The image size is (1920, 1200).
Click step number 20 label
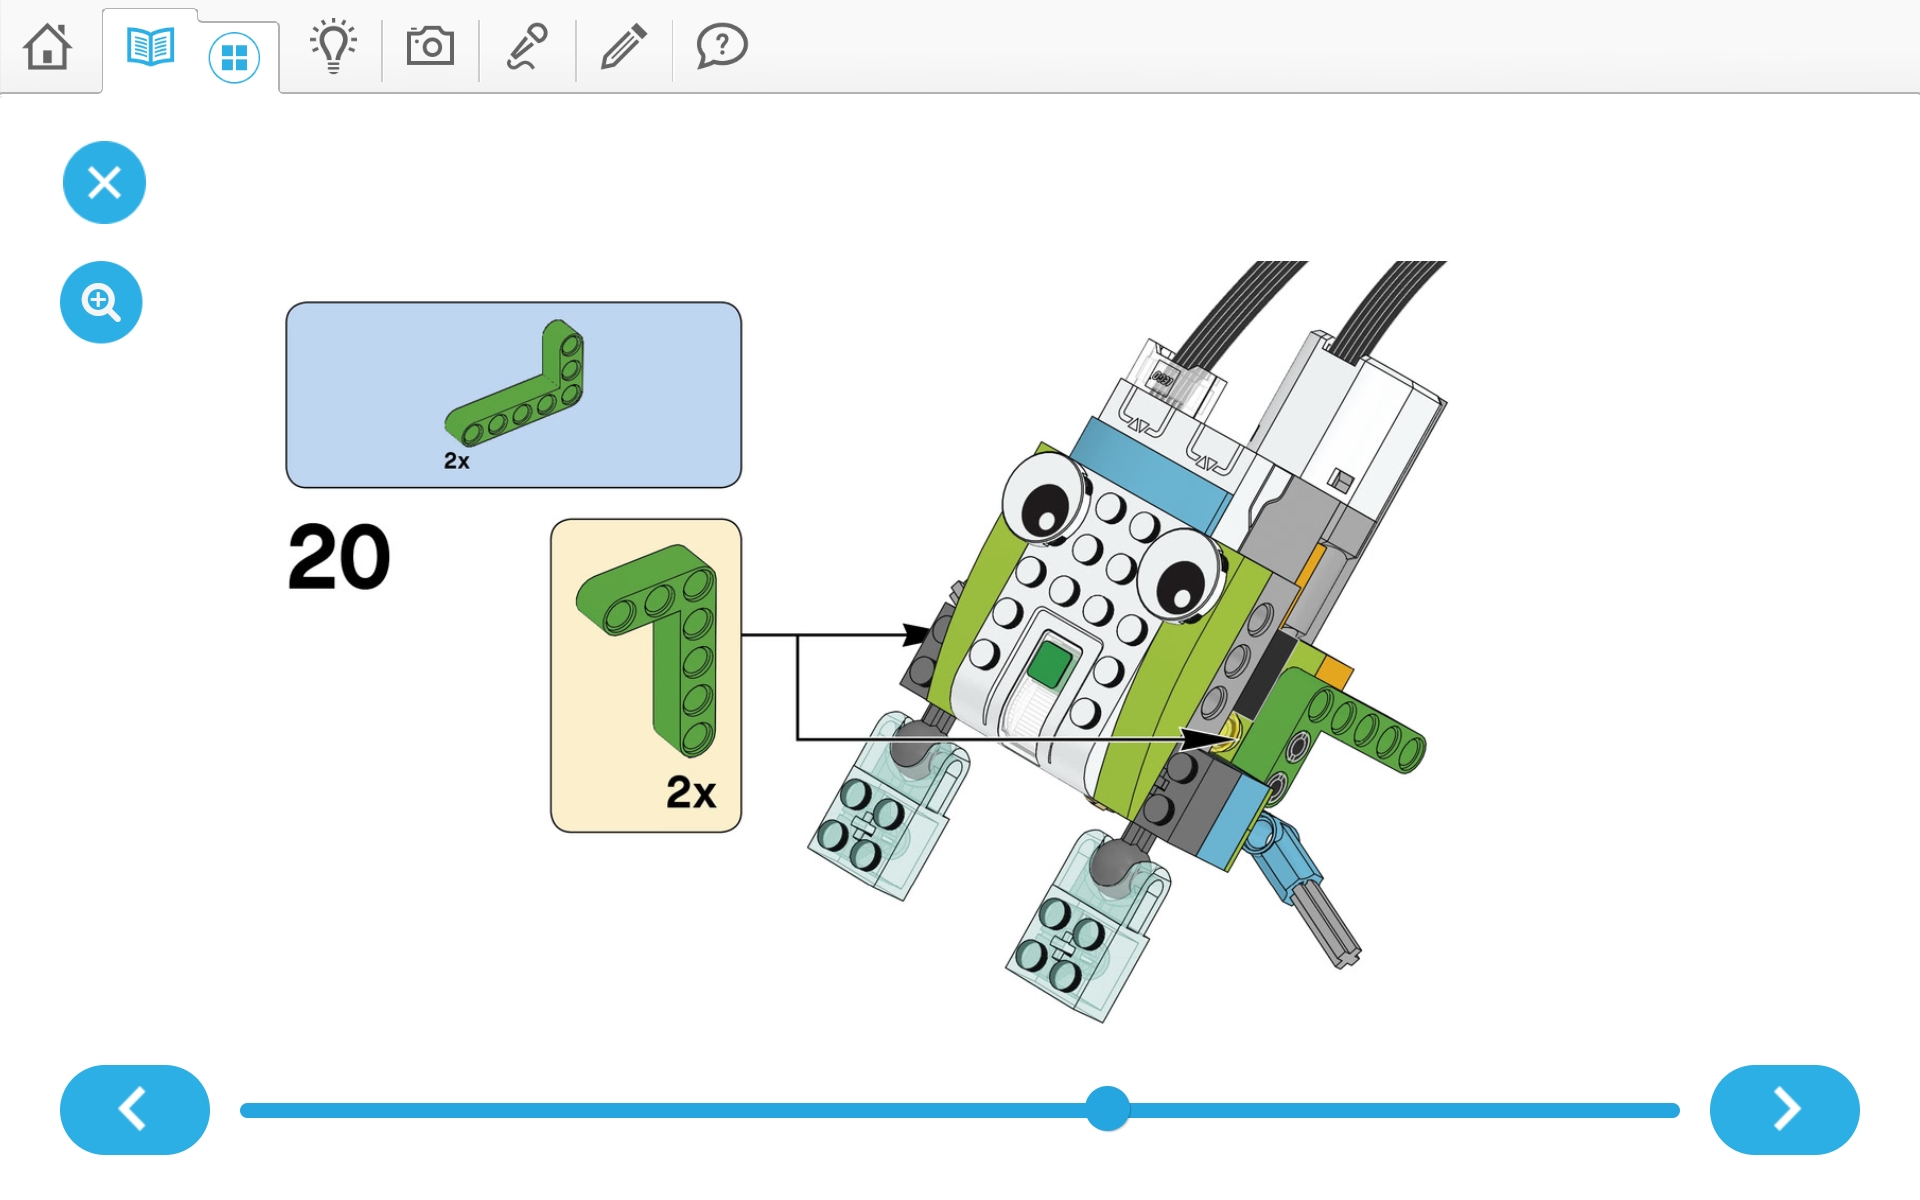click(x=339, y=557)
